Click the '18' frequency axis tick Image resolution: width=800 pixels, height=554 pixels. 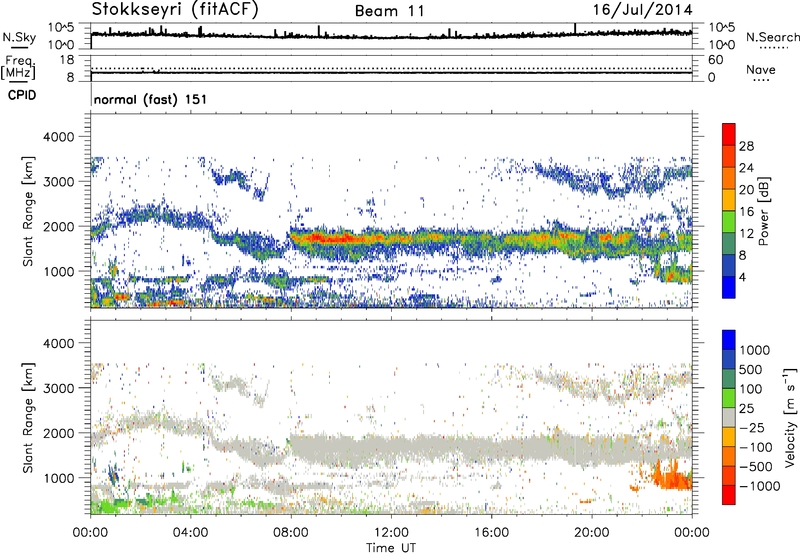point(67,59)
